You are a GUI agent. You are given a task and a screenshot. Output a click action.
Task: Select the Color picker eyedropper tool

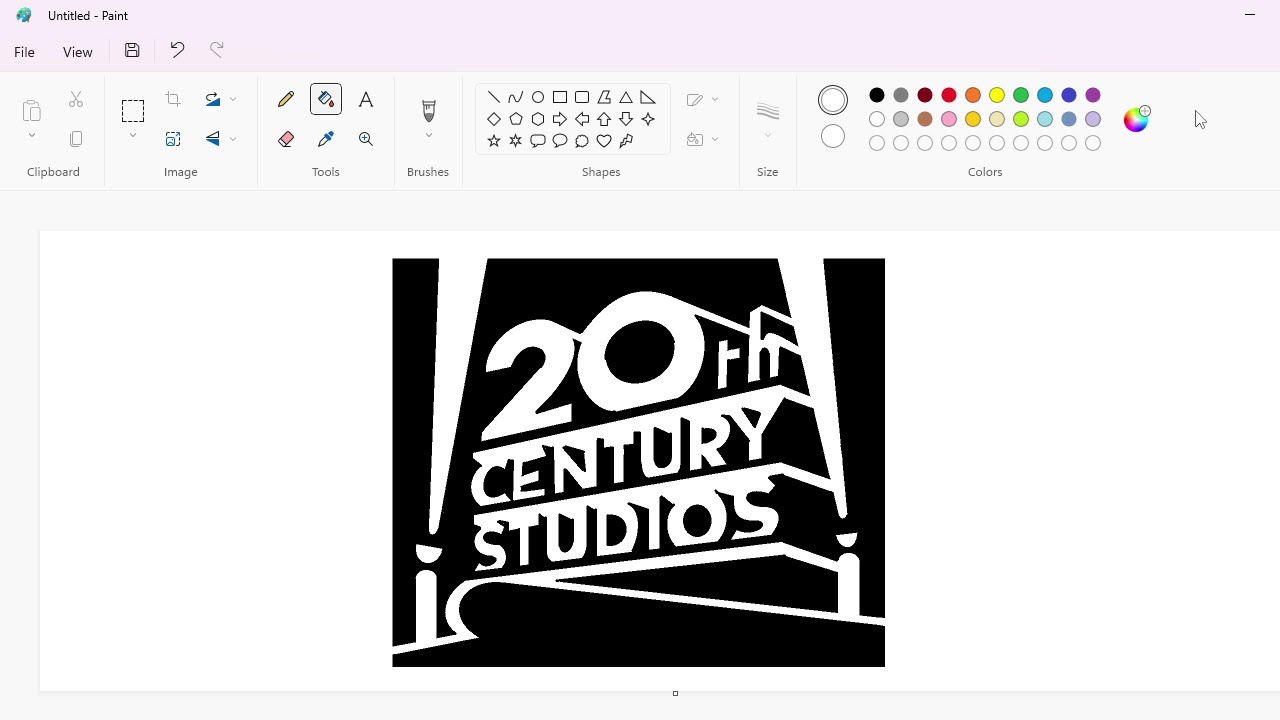click(x=326, y=139)
